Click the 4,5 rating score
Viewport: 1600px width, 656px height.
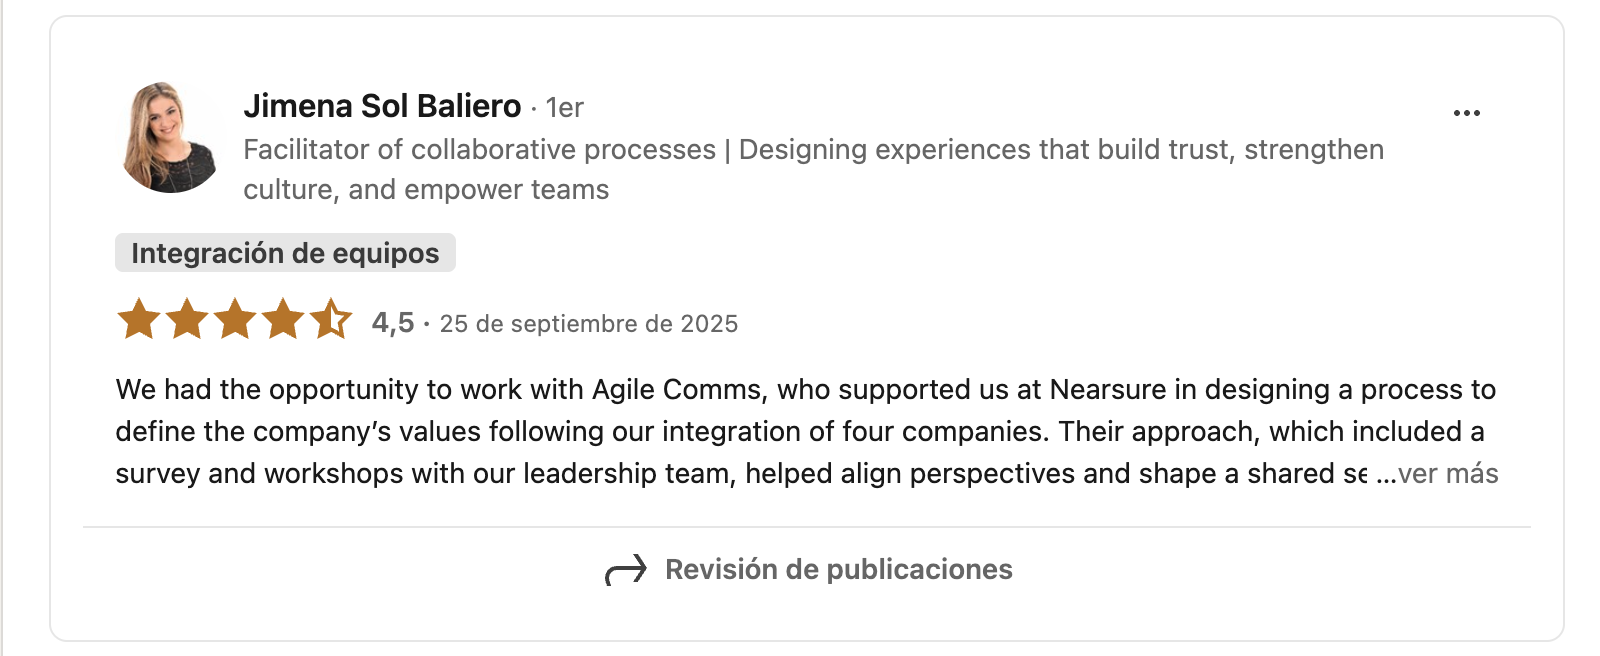(x=392, y=323)
